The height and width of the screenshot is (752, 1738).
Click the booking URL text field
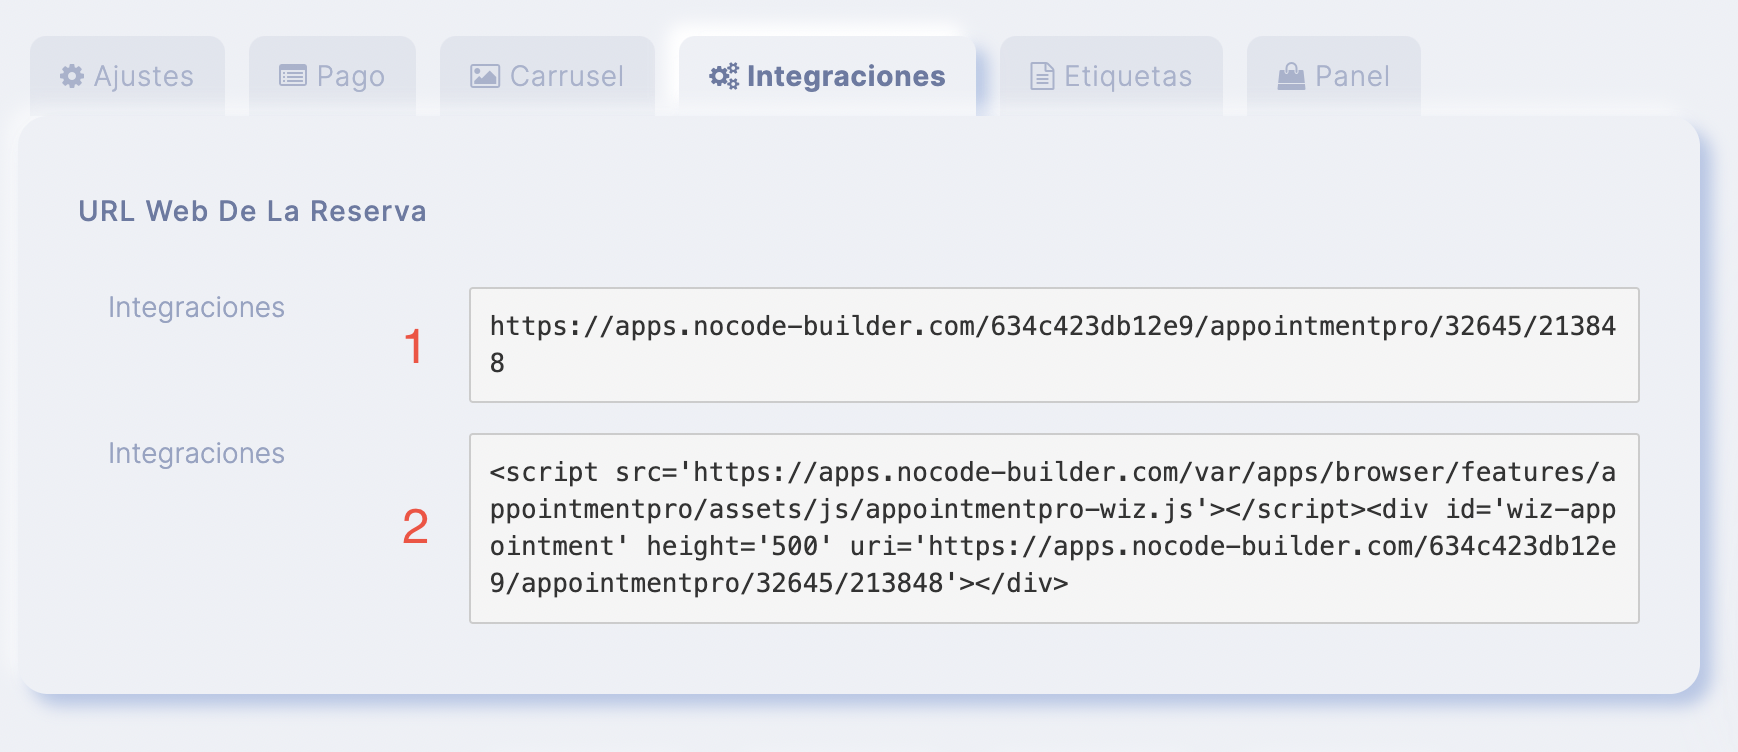pos(1054,345)
